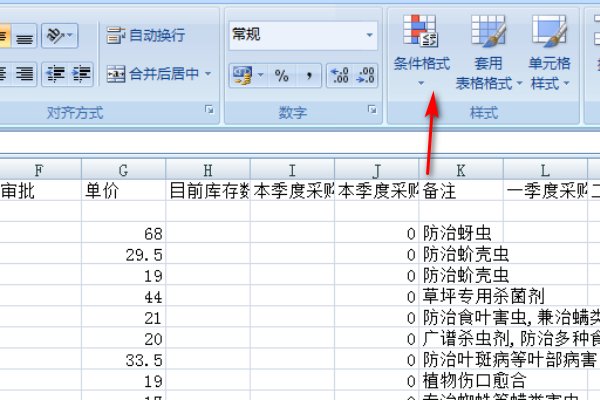Image resolution: width=600 pixels, height=400 pixels.
Task: Expand the Merge and Center dropdown arrow
Action: pos(208,73)
